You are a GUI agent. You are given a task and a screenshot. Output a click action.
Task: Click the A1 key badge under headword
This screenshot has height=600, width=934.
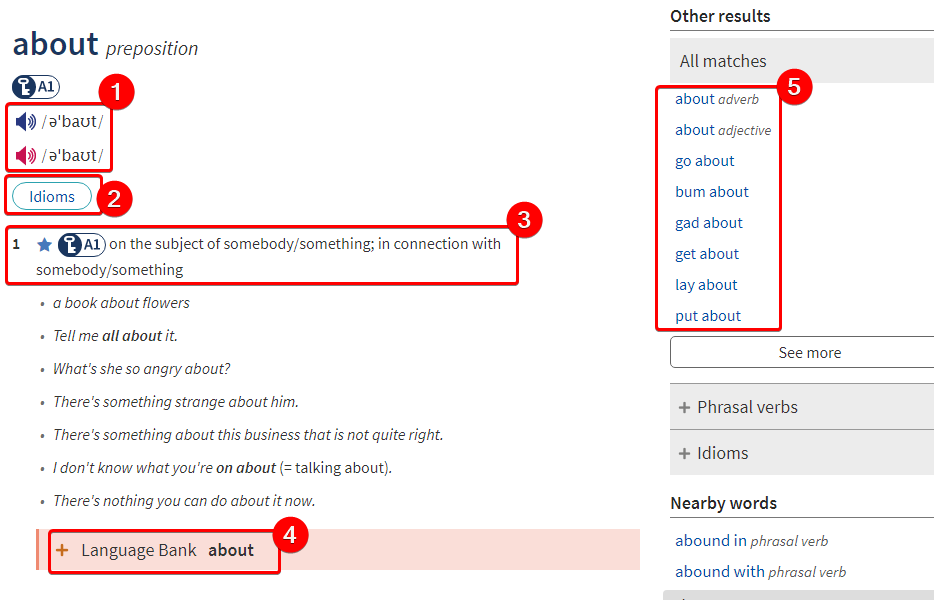pos(36,87)
